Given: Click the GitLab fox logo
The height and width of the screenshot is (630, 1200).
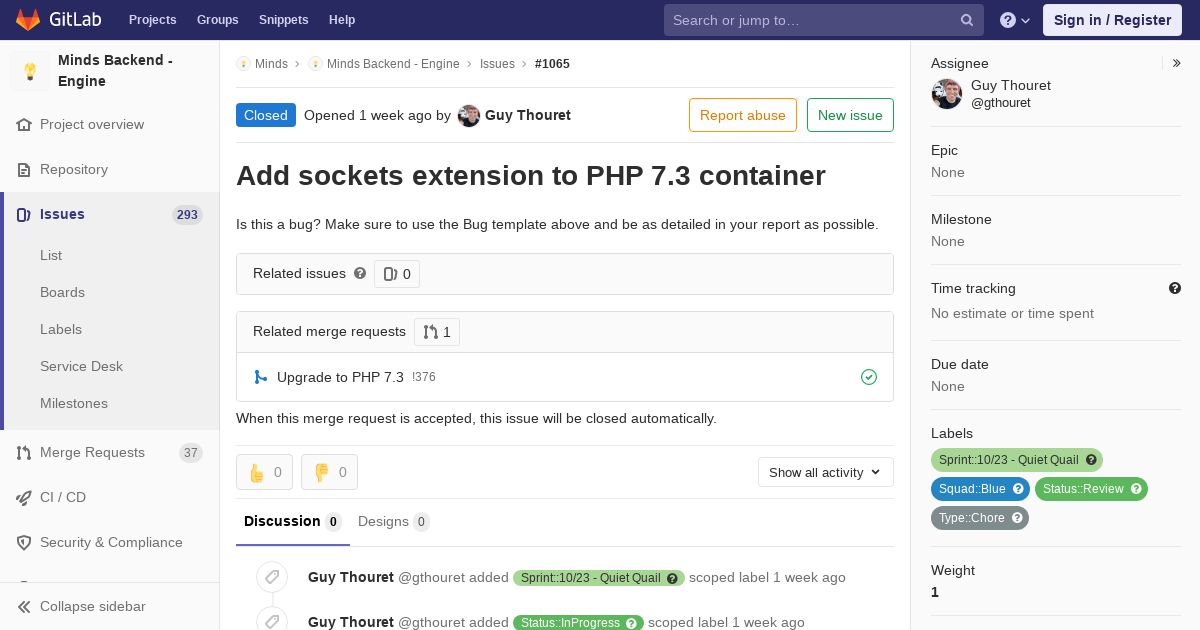Looking at the screenshot, I should (28, 19).
